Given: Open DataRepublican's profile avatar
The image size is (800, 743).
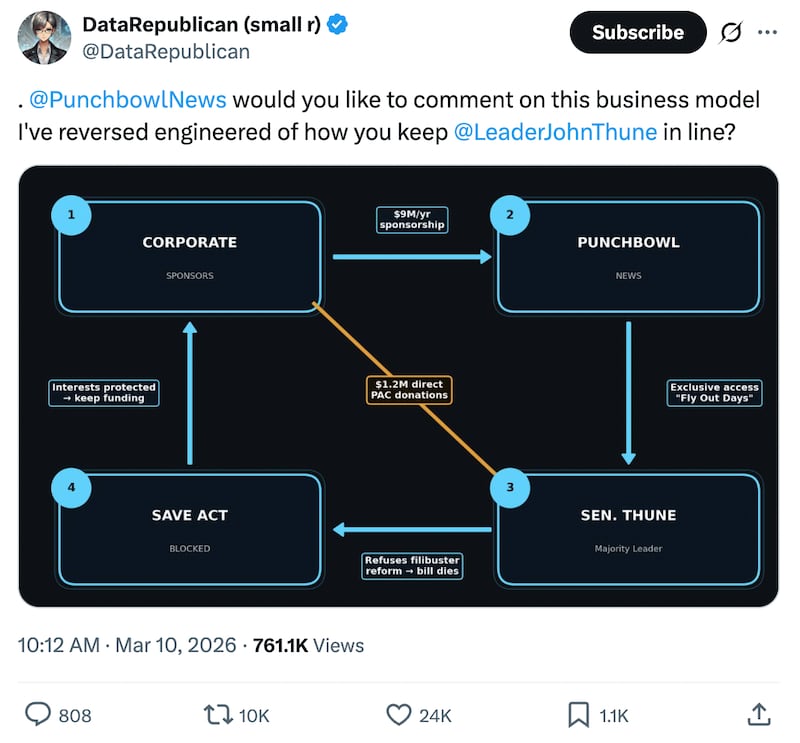Looking at the screenshot, I should (44, 38).
